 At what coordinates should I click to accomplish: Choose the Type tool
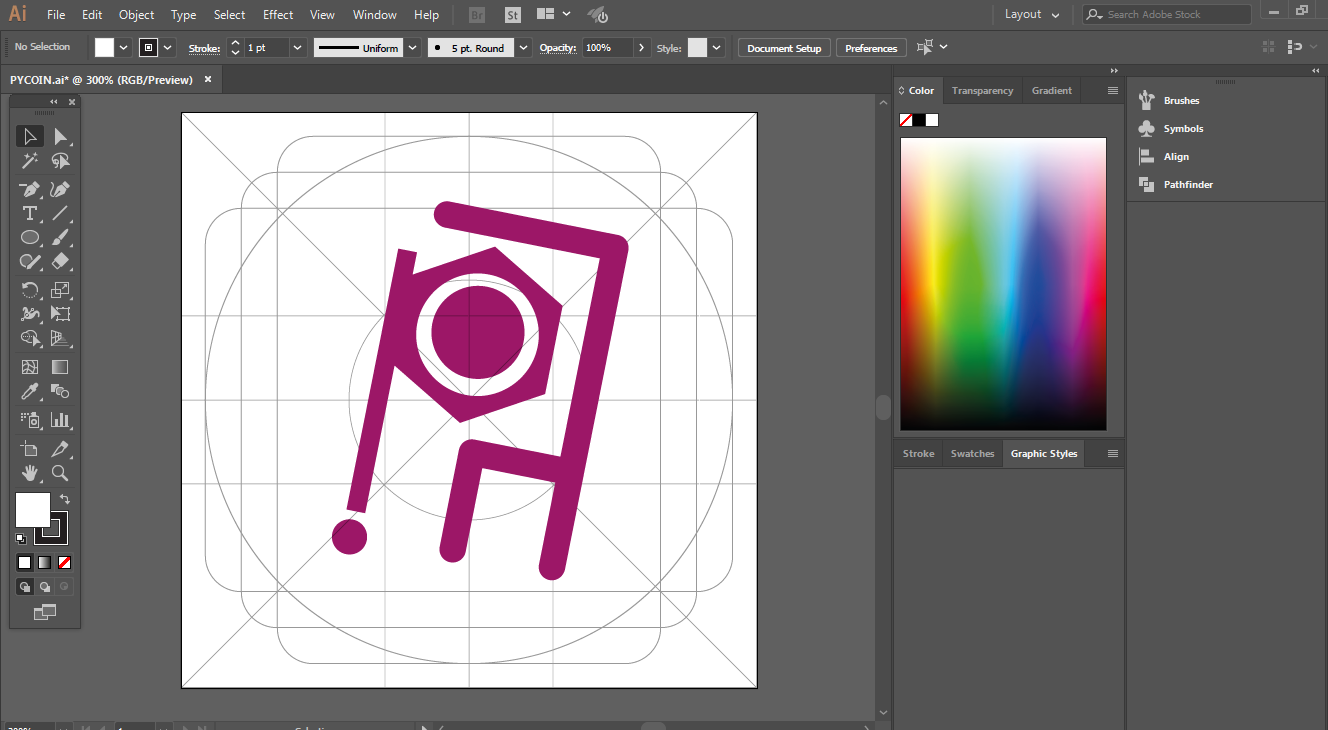[x=31, y=213]
